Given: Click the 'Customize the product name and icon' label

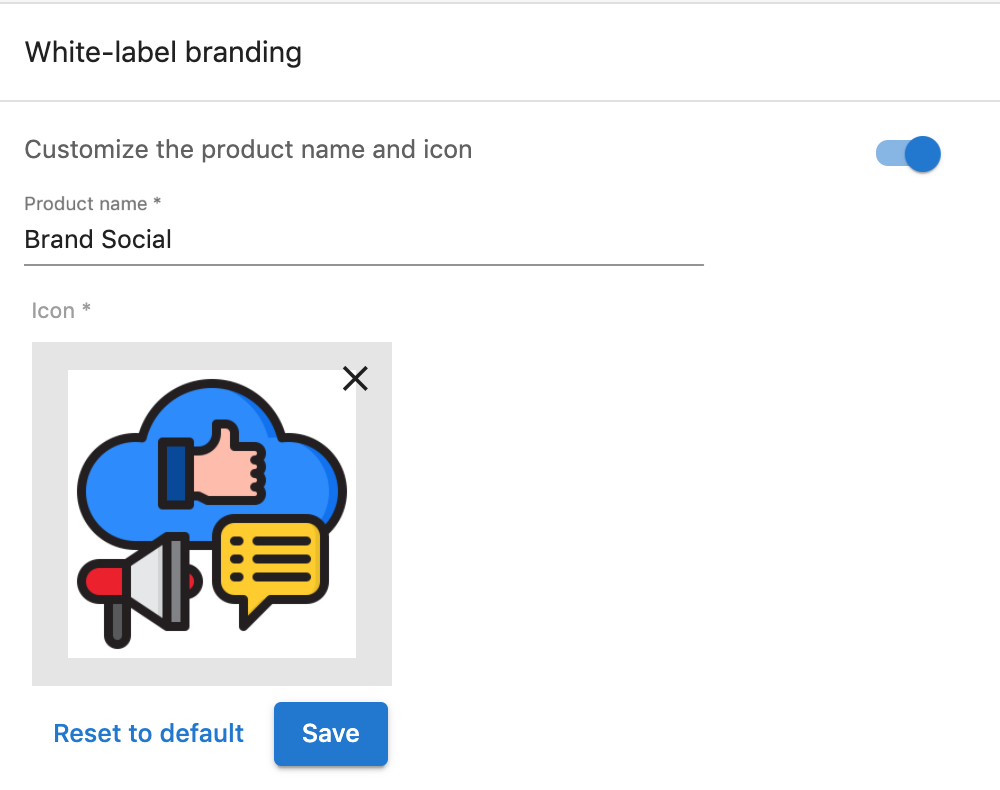Looking at the screenshot, I should point(248,150).
